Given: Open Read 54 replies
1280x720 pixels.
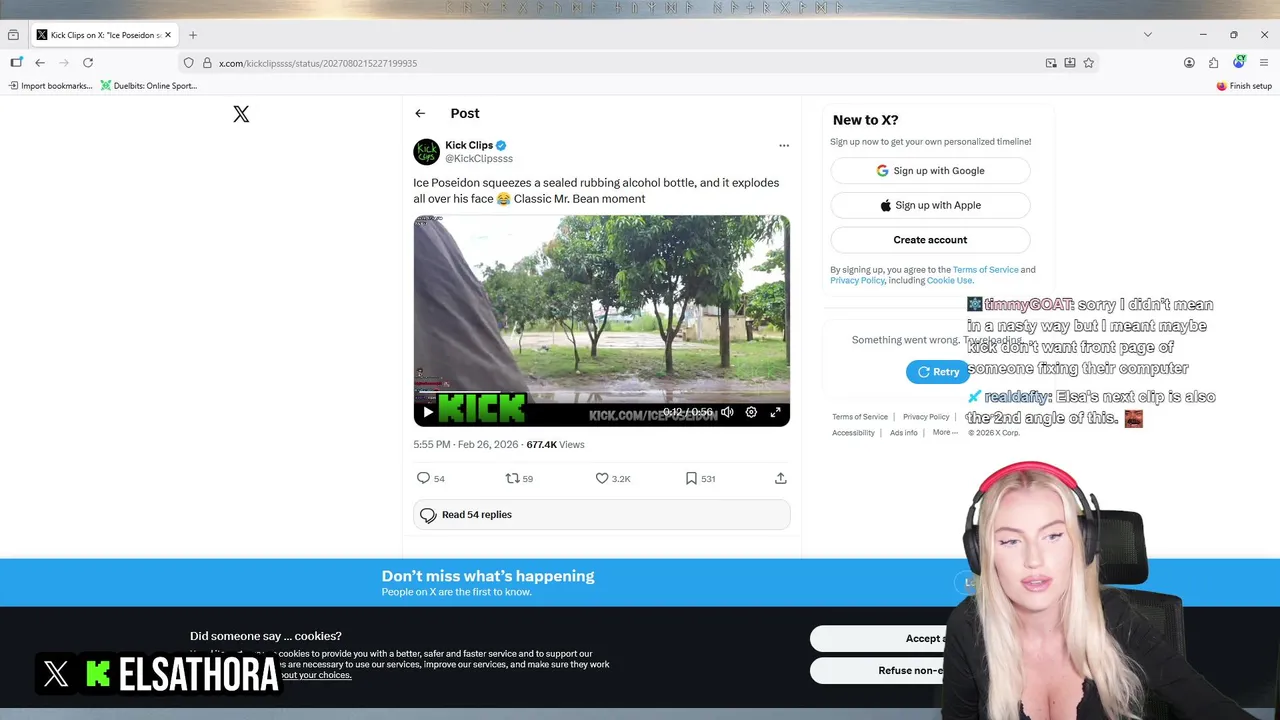Looking at the screenshot, I should [x=602, y=515].
